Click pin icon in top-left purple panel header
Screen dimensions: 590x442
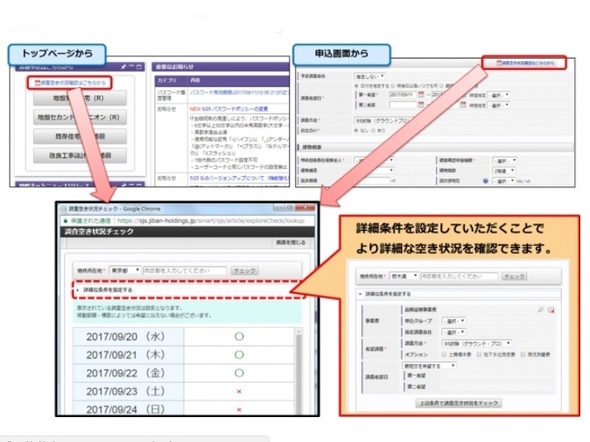(x=123, y=67)
